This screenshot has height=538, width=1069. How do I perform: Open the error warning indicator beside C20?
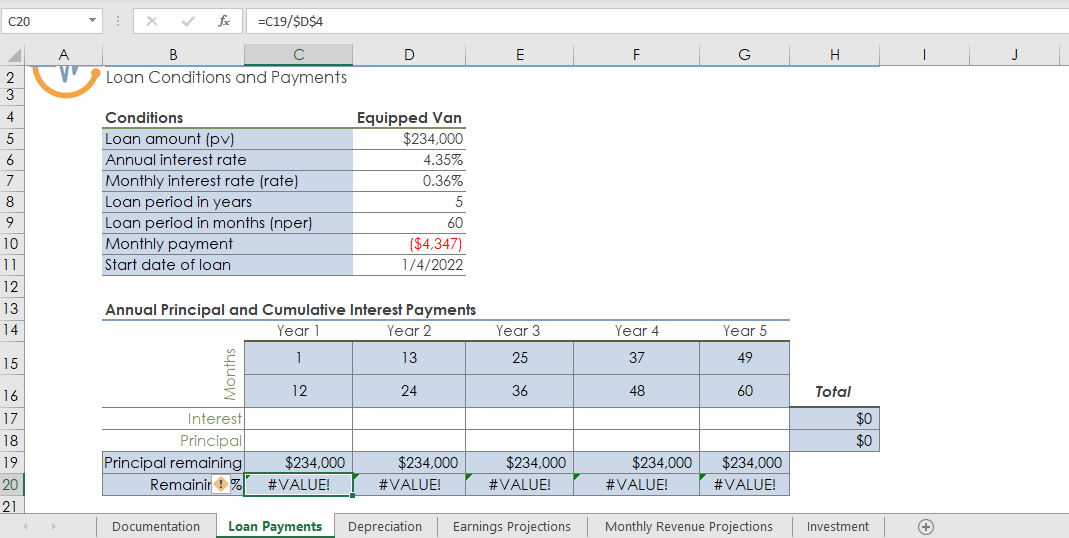click(222, 485)
